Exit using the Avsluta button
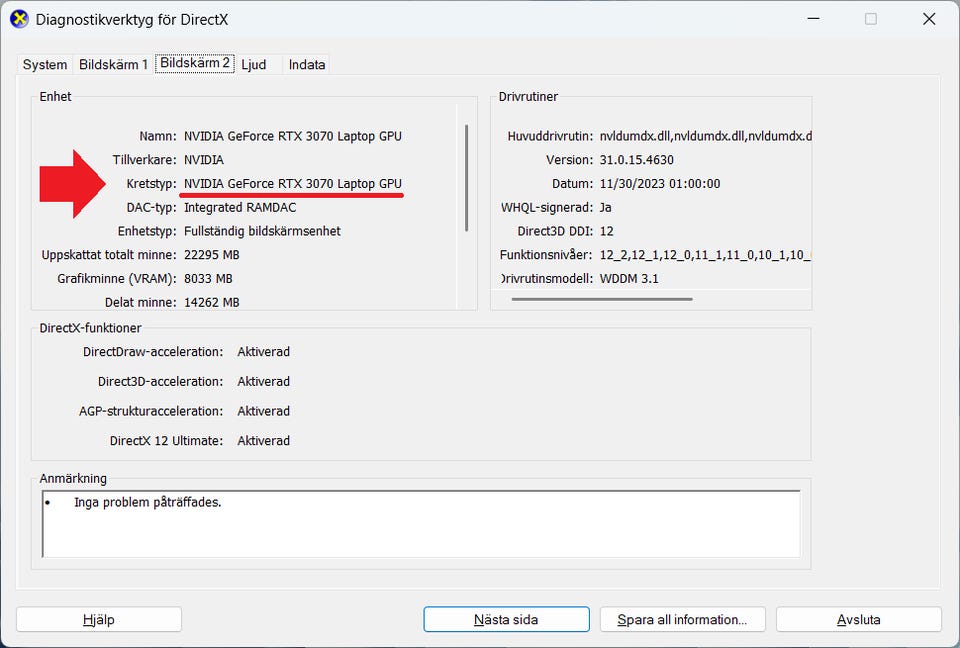960x648 pixels. (858, 620)
